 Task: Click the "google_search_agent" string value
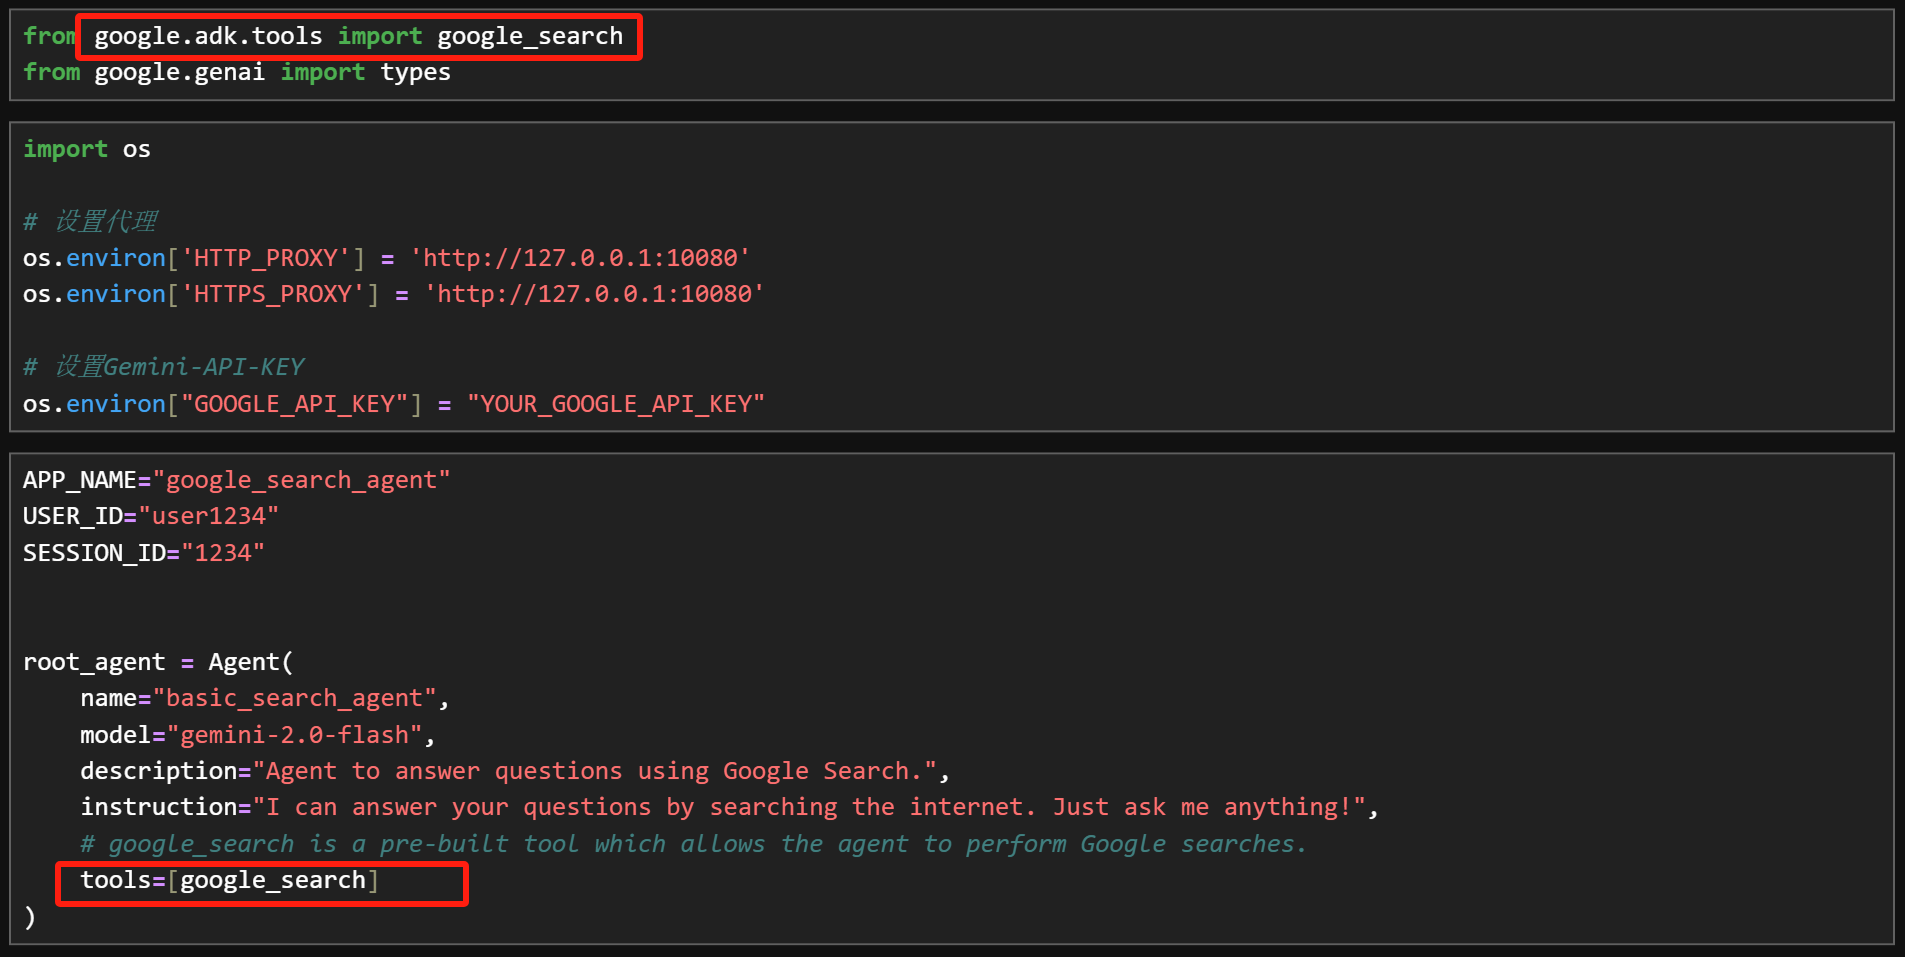(301, 480)
